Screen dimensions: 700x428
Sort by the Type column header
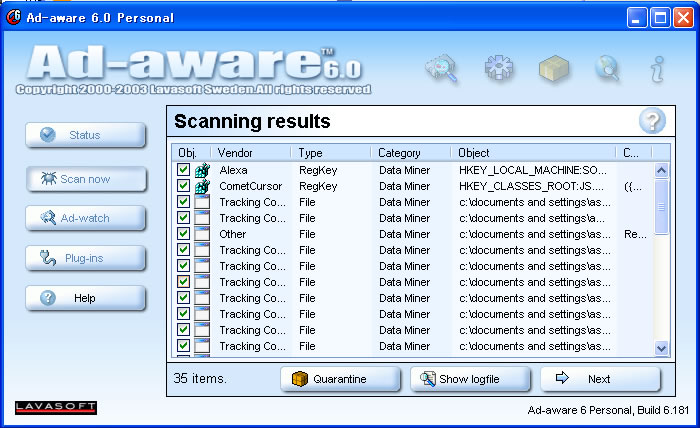tap(331, 153)
